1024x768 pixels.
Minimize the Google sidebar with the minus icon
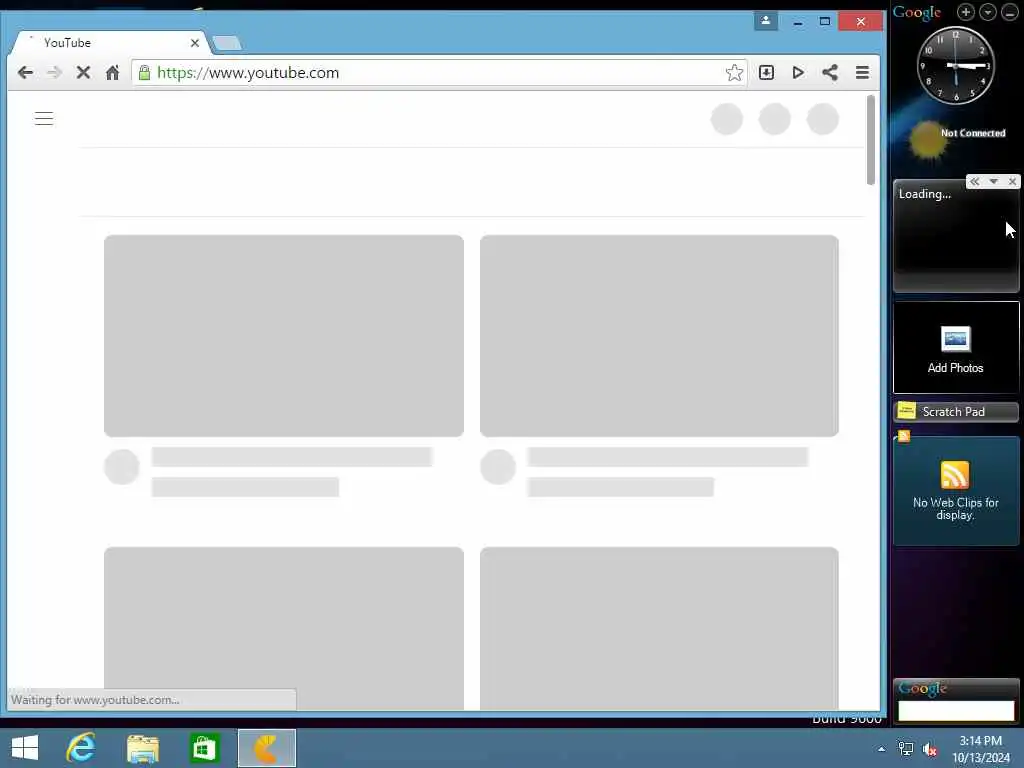(x=1009, y=12)
